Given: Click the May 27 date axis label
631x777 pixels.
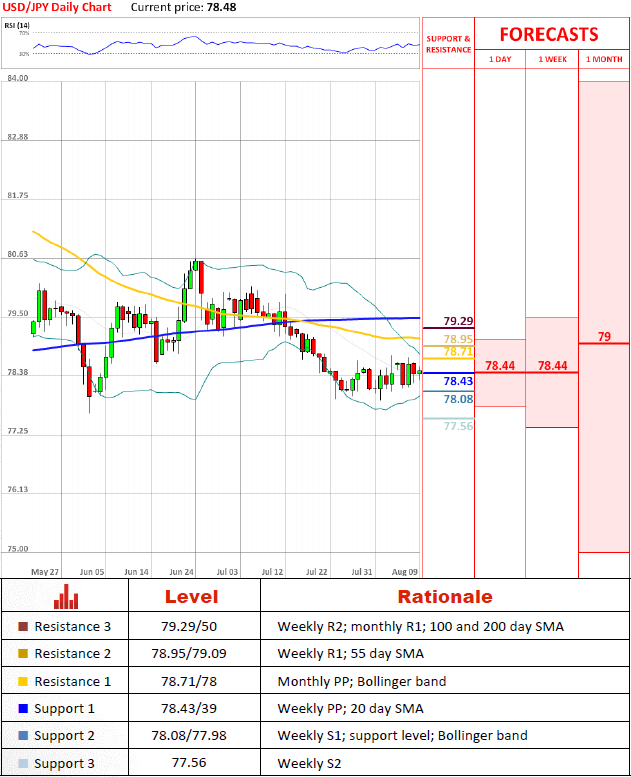Looking at the screenshot, I should click(45, 572).
